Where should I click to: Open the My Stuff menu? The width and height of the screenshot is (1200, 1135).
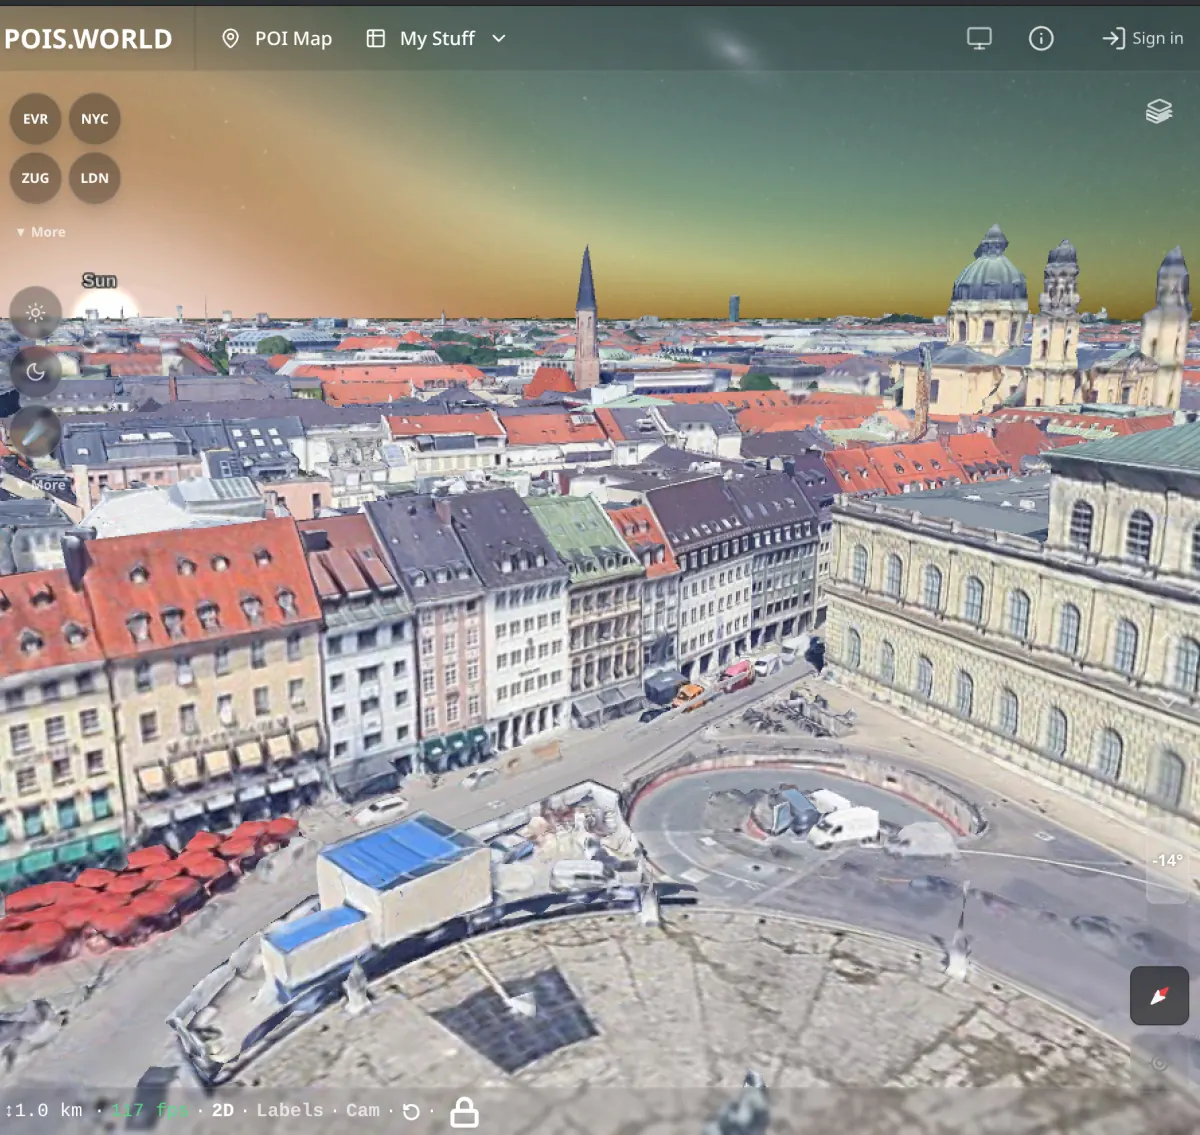pos(436,38)
